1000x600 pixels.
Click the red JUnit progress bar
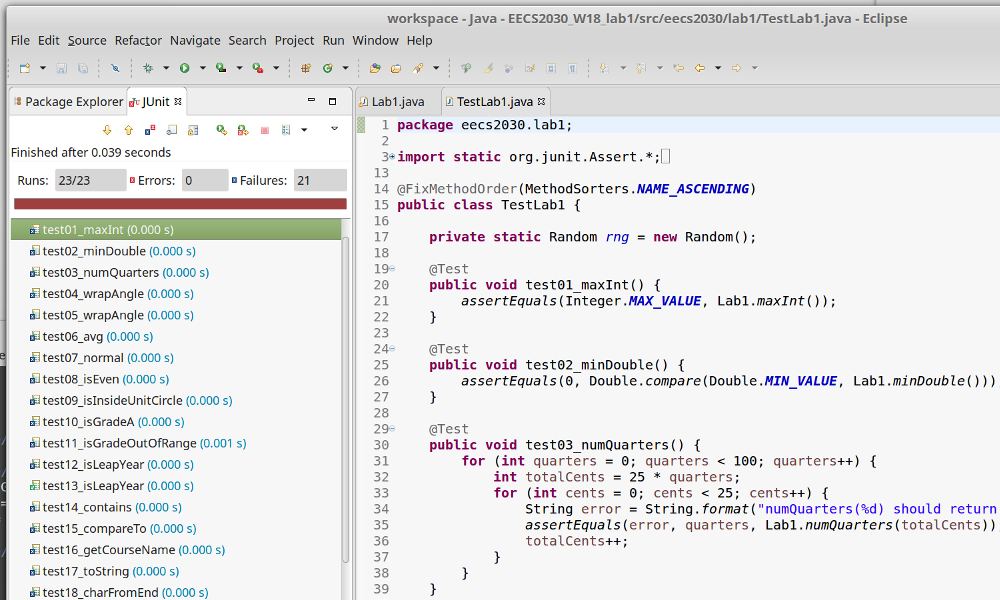tap(180, 203)
